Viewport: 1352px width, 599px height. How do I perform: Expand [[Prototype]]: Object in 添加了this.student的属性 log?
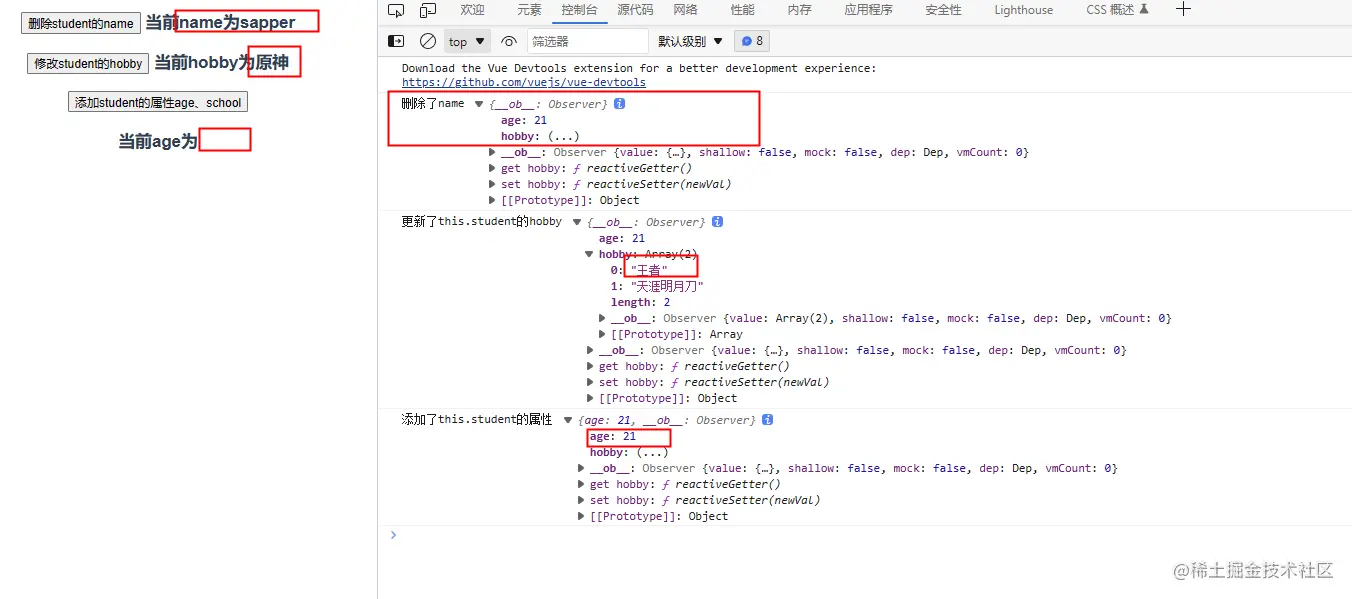[x=581, y=516]
